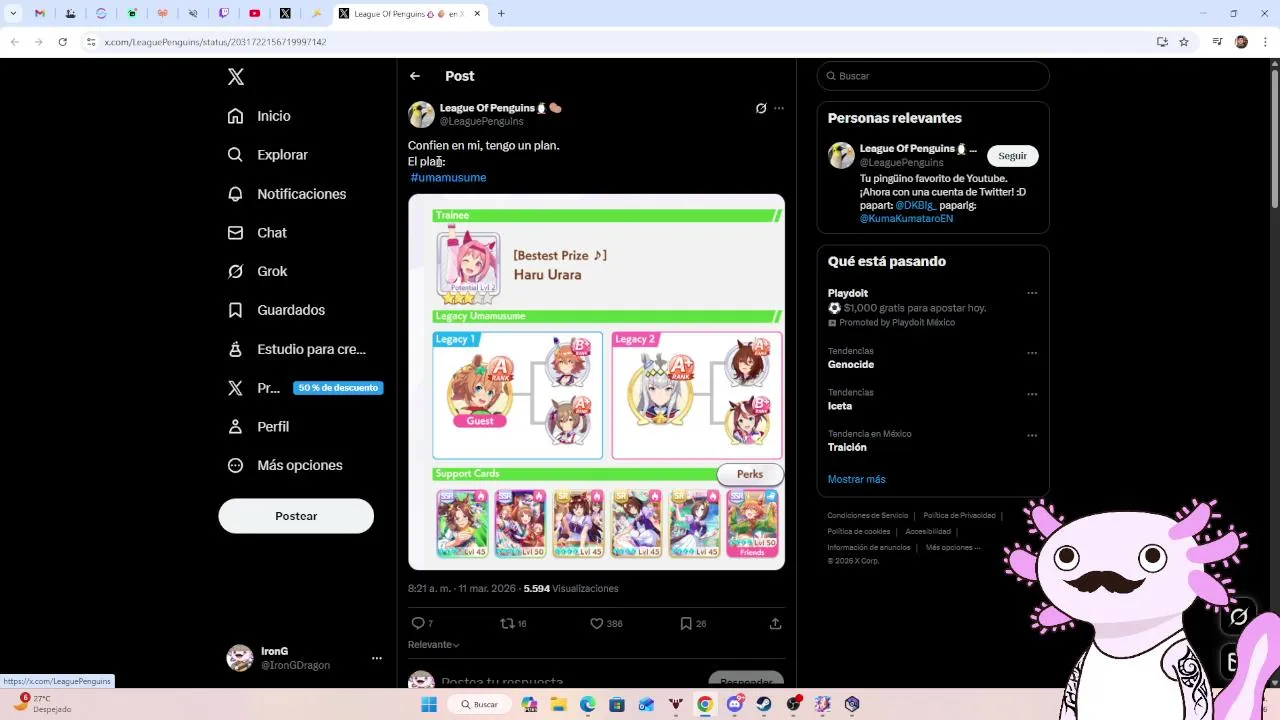Screen dimensions: 1280x720
Task: Click League Of Penguins post avatar
Action: [x=421, y=114]
